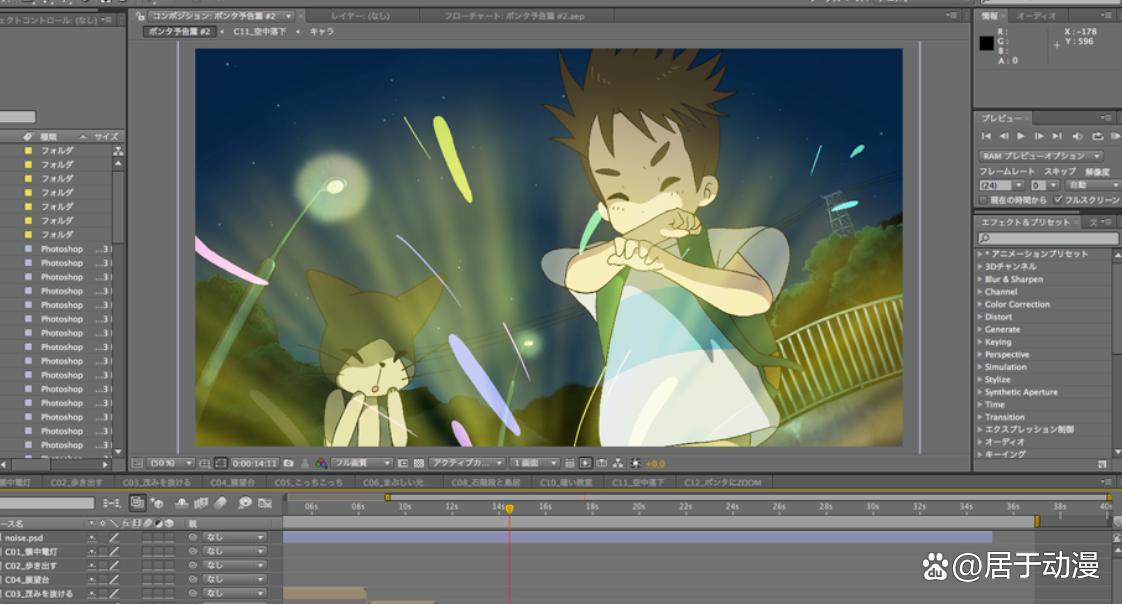The width and height of the screenshot is (1122, 604).
Task: Switch to C04_展望台 timeline tab
Action: point(233,483)
